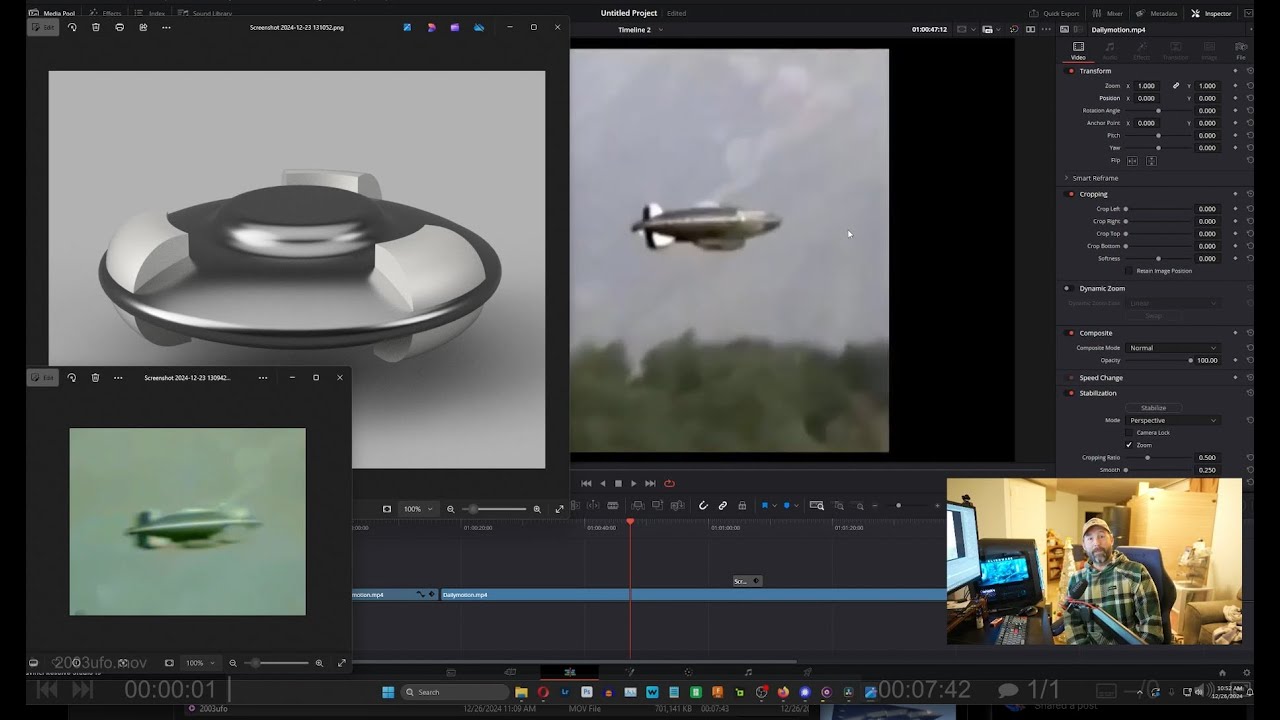Viewport: 1280px width, 720px height.
Task: Check the Retain Image Position checkbox
Action: (x=1130, y=271)
